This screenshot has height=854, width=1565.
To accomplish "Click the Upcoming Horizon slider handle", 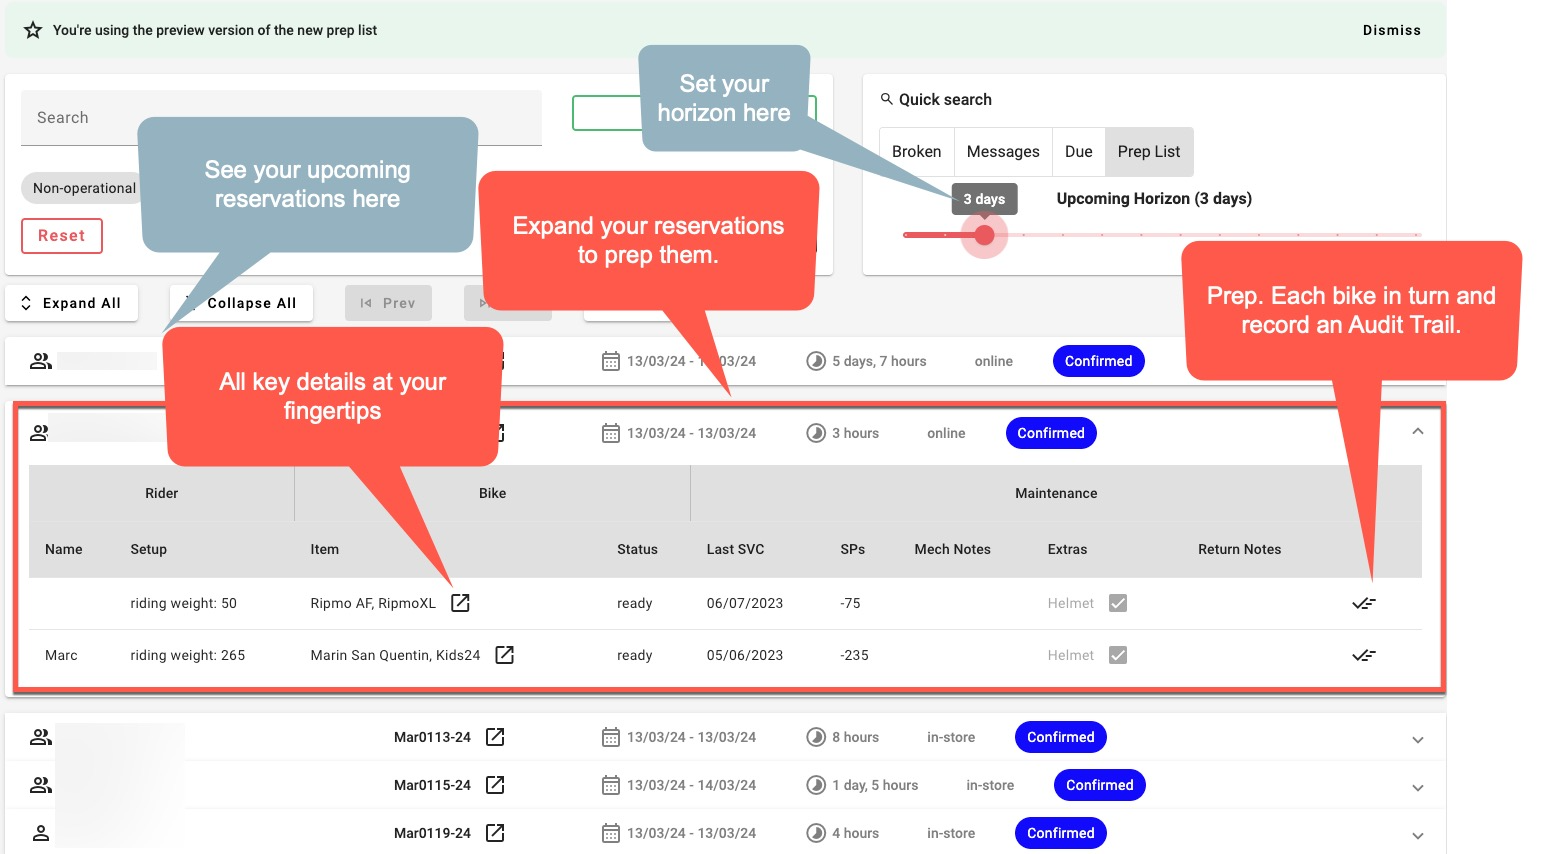I will (984, 235).
